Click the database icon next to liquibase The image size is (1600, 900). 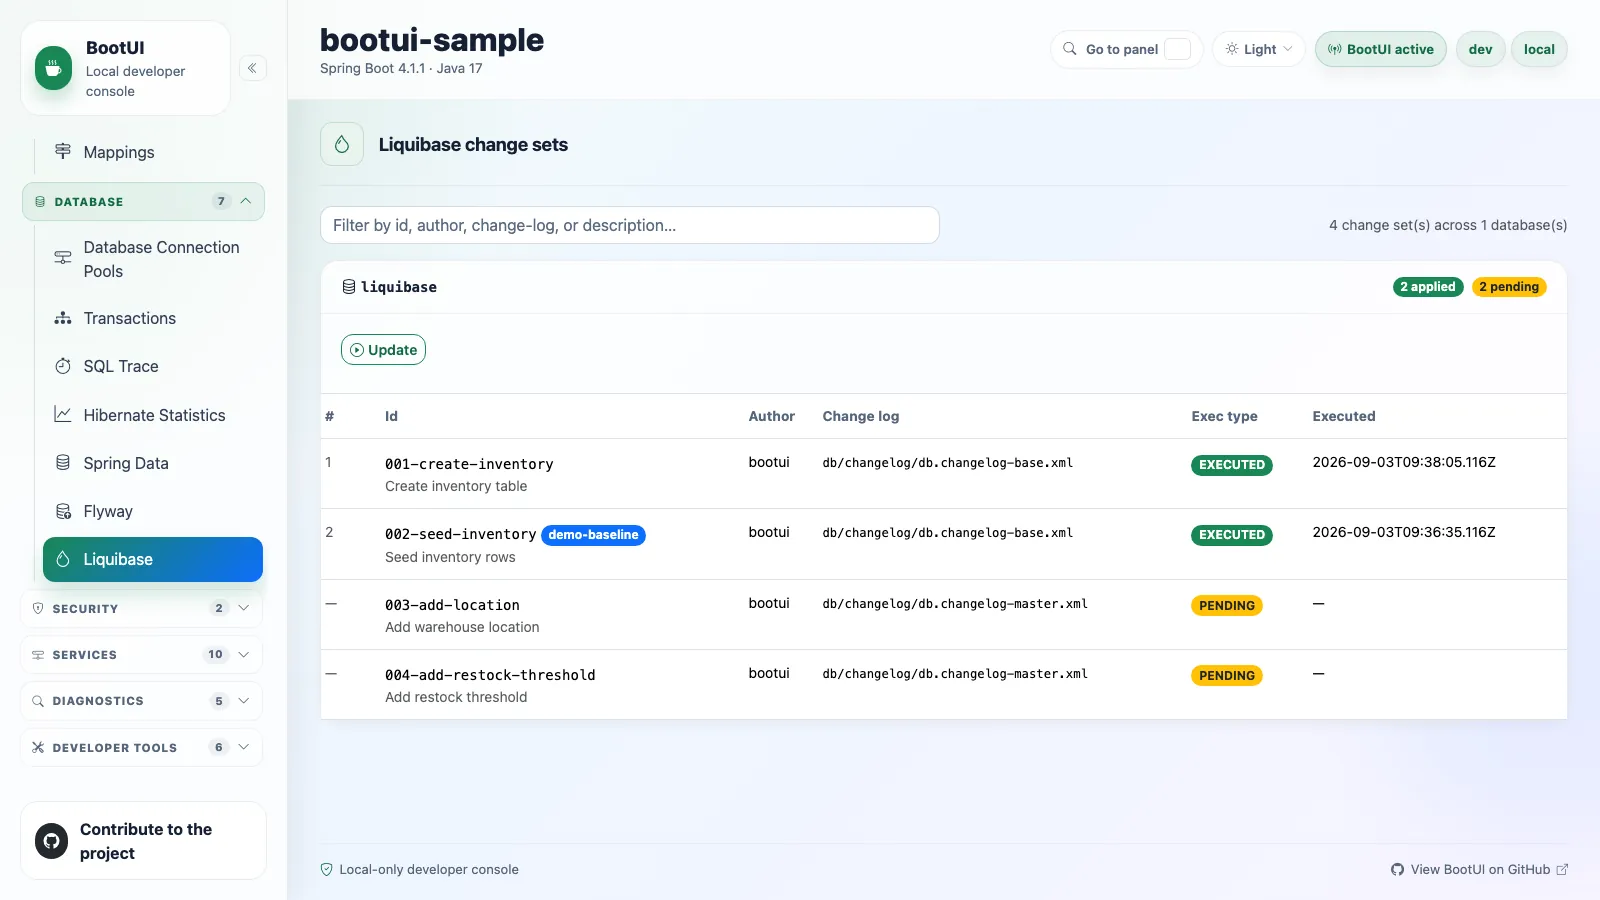pos(349,287)
